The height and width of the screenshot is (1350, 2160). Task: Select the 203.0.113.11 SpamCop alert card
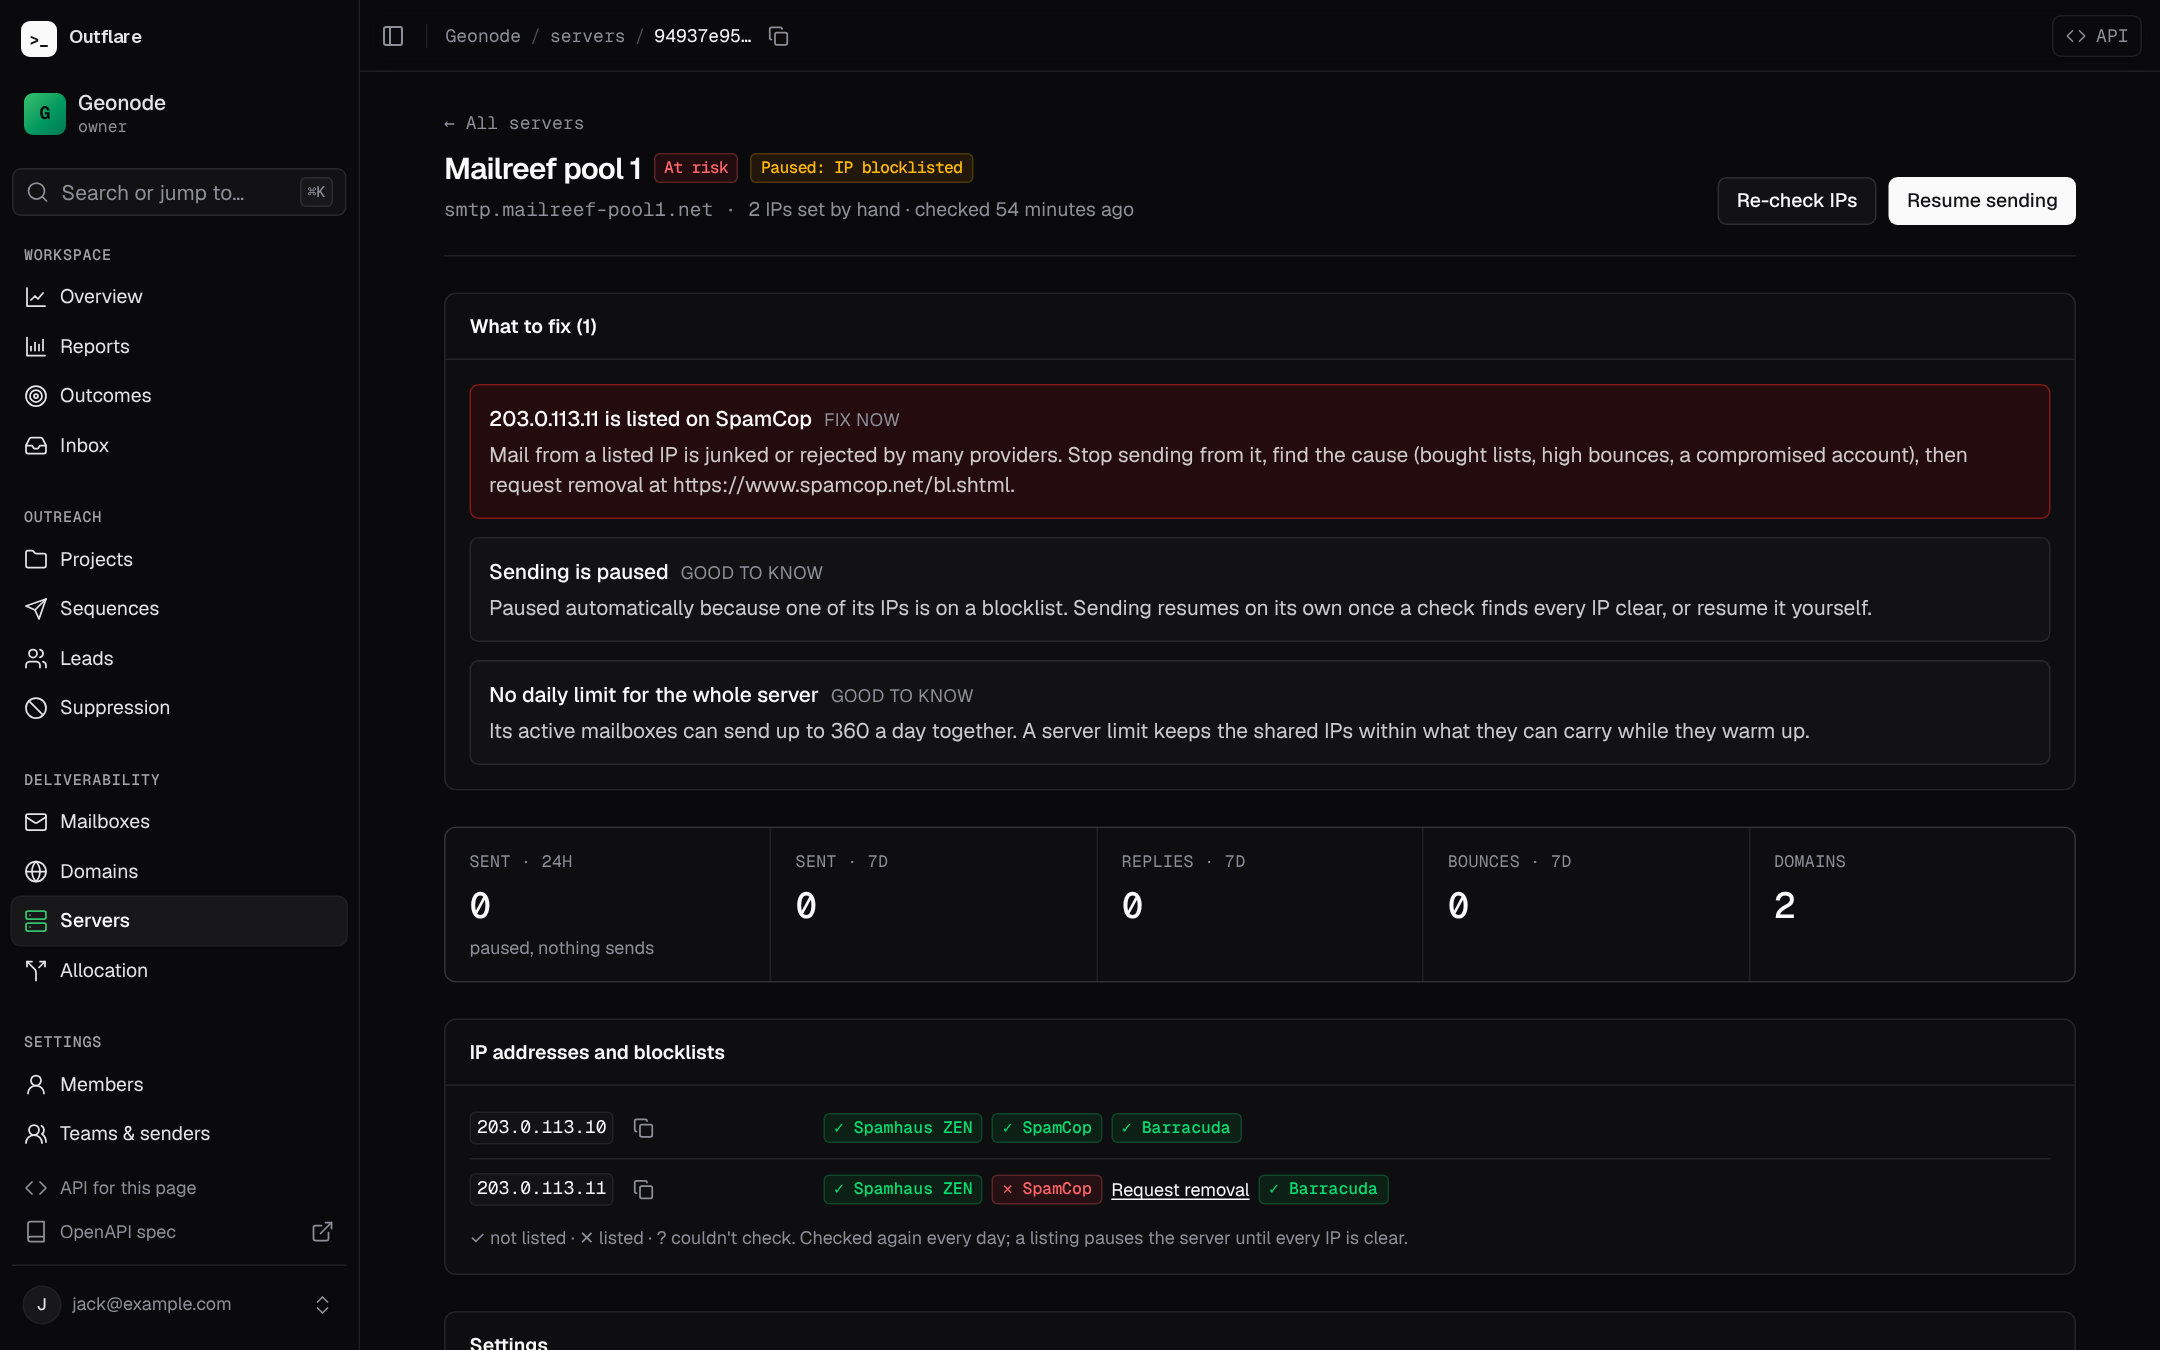1259,452
